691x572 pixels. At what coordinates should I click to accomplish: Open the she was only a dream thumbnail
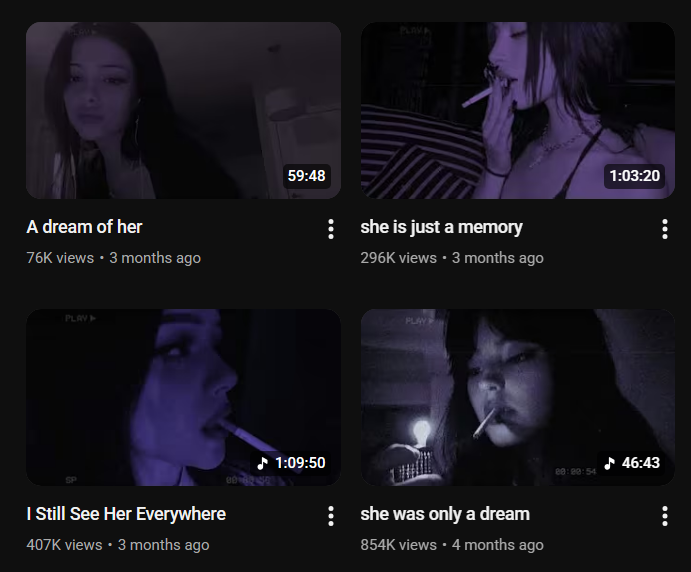[518, 397]
